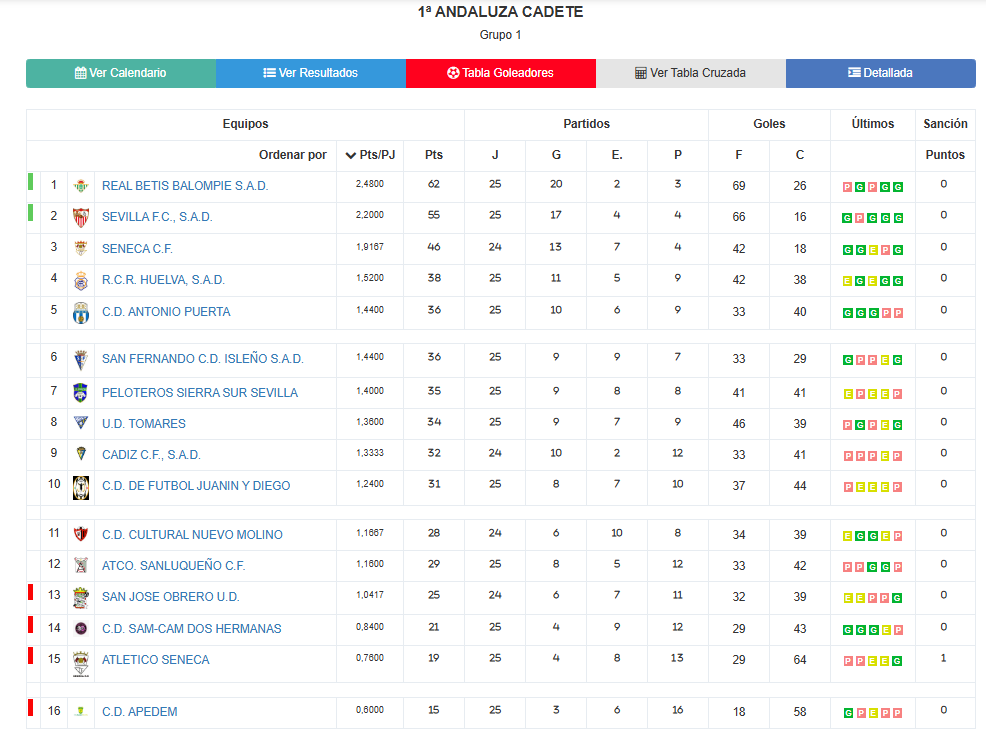Click the C.D. Apedem crest icon
This screenshot has height=731, width=986.
80,711
